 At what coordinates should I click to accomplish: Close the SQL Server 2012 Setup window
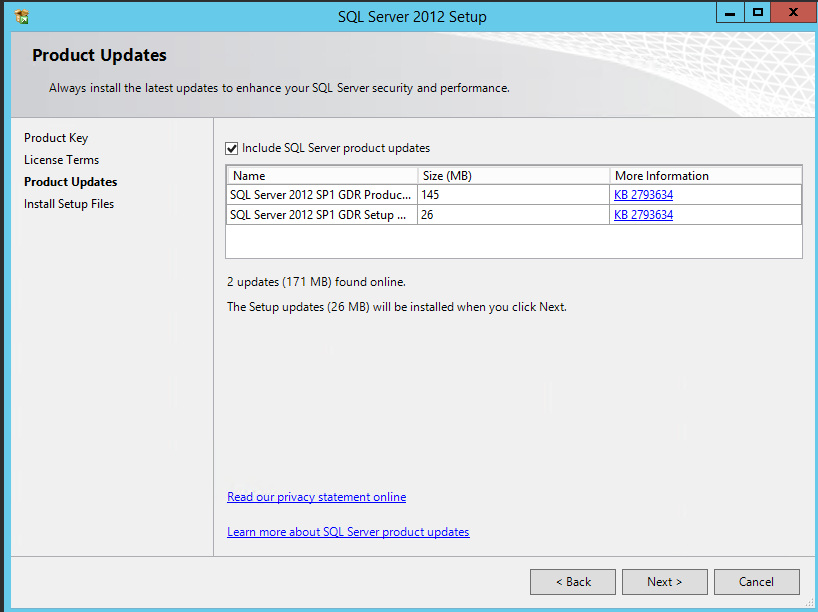793,13
